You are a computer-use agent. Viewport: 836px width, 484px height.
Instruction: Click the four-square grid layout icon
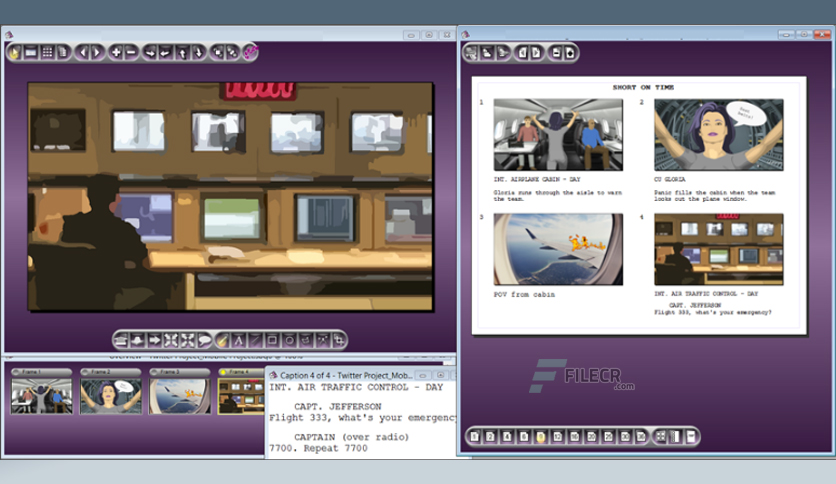pyautogui.click(x=661, y=437)
